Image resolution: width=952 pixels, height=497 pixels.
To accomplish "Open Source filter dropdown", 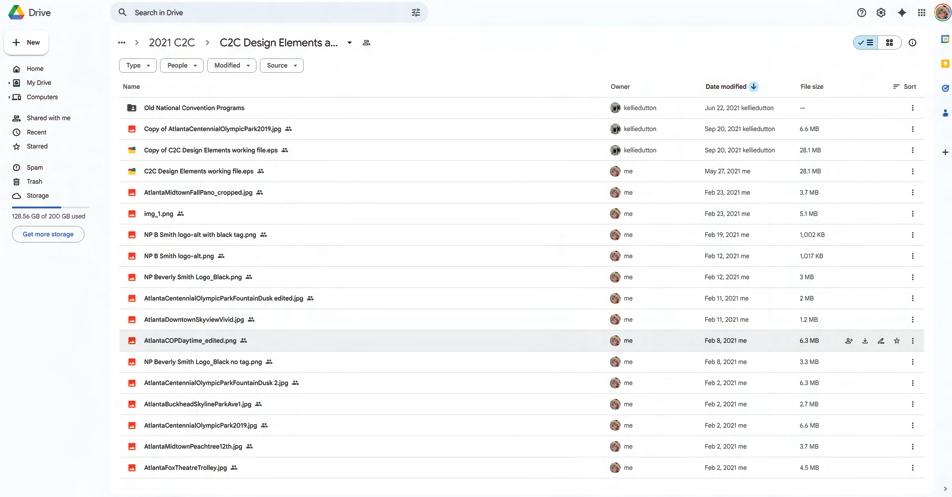I will [282, 66].
